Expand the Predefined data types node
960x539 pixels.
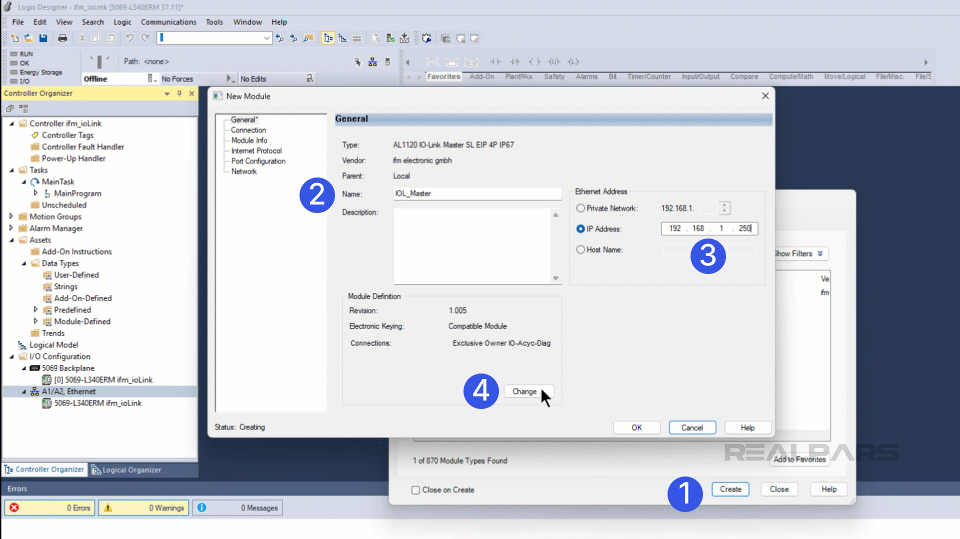pyautogui.click(x=36, y=310)
